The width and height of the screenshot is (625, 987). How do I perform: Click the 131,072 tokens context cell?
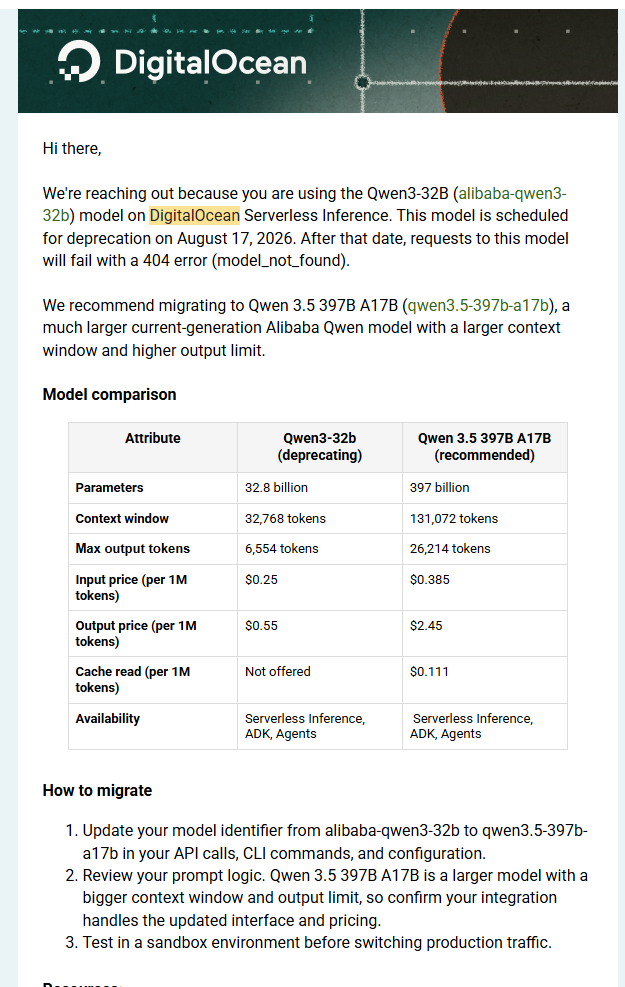coord(454,519)
